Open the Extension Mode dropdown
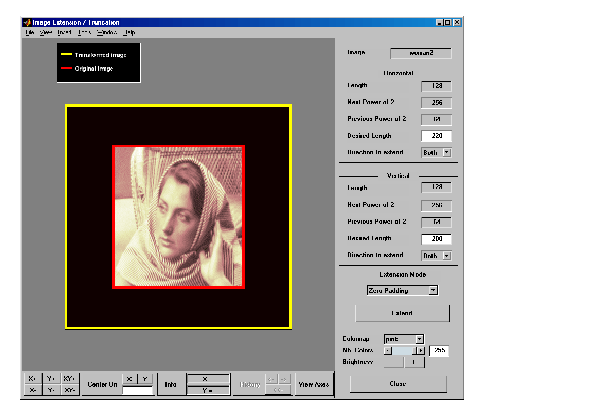Screen dimensions: 600x418 coord(402,291)
